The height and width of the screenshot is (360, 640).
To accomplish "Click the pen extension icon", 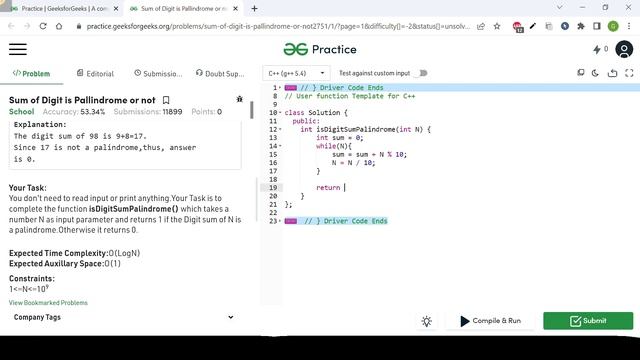I will click(533, 26).
